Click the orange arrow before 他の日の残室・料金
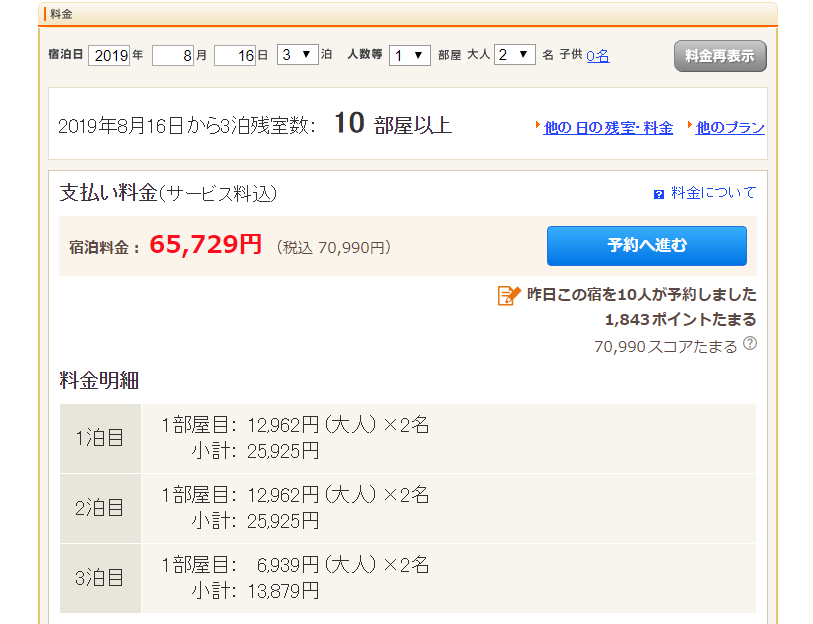 tap(538, 127)
